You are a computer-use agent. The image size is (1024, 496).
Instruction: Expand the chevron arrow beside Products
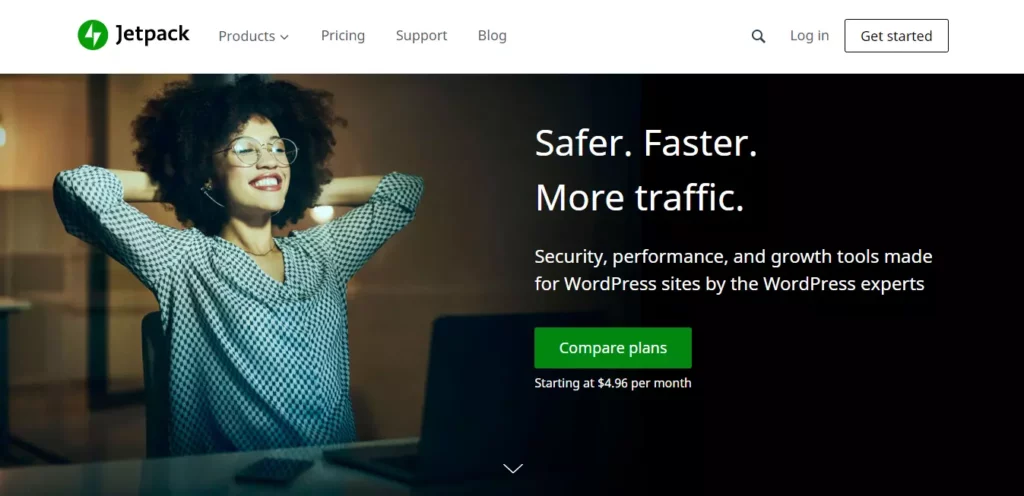click(x=284, y=37)
